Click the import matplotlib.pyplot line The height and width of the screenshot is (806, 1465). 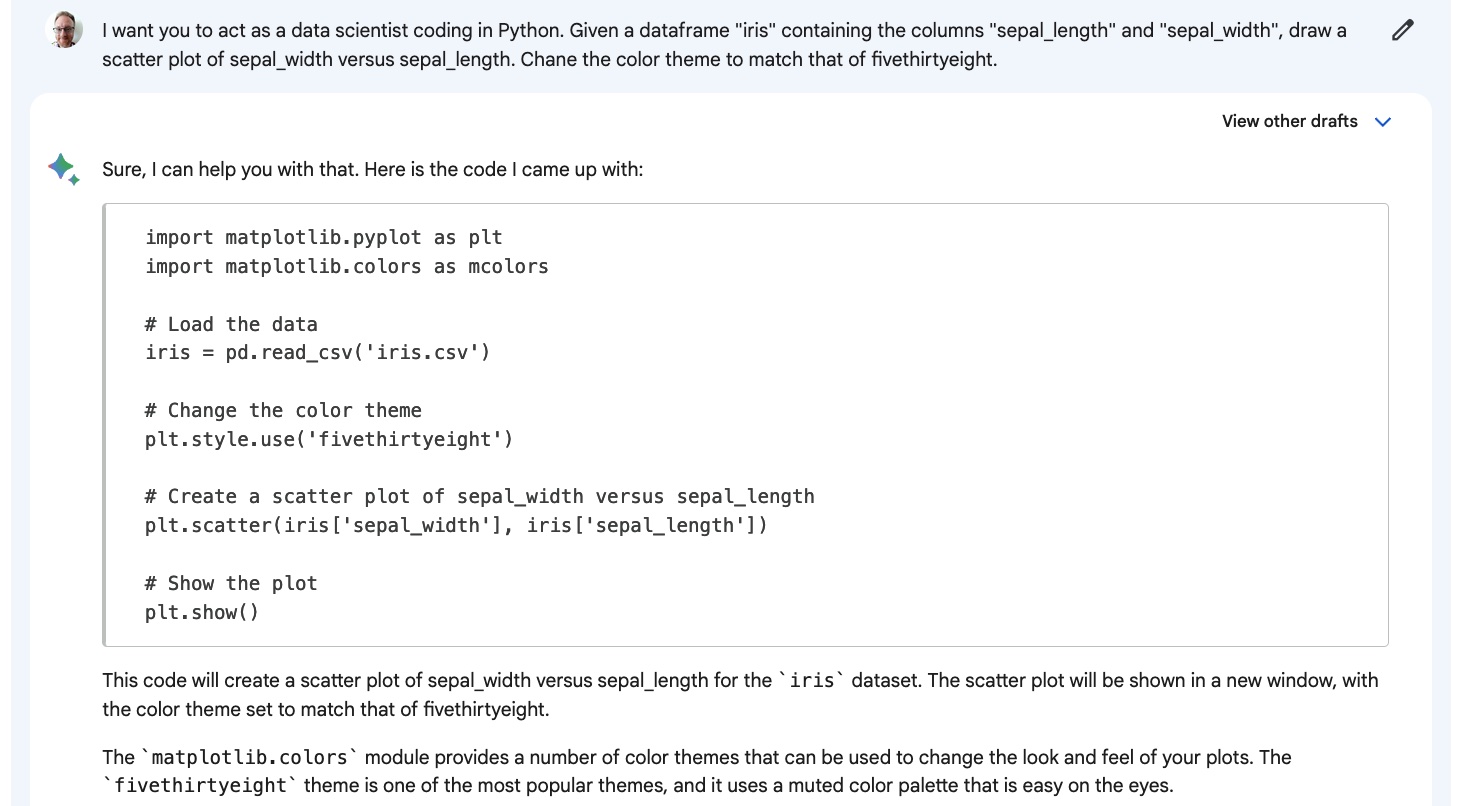click(x=323, y=237)
